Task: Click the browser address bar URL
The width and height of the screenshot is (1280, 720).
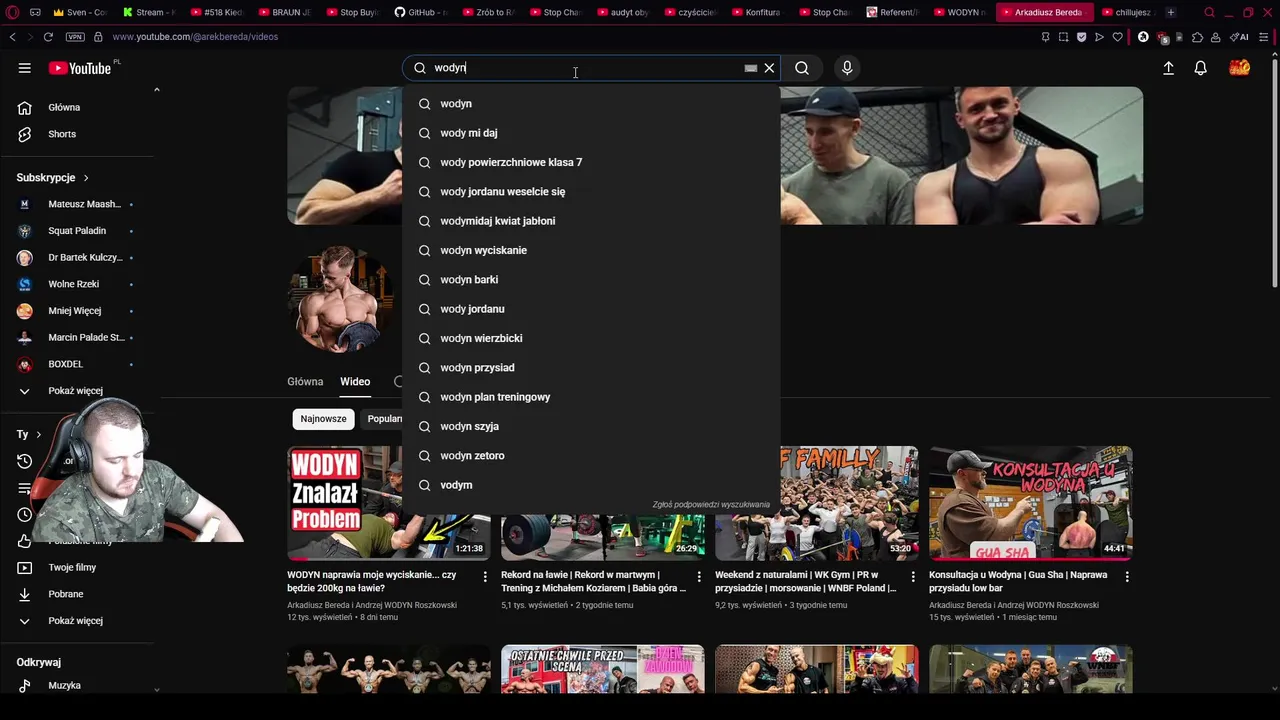Action: click(195, 37)
